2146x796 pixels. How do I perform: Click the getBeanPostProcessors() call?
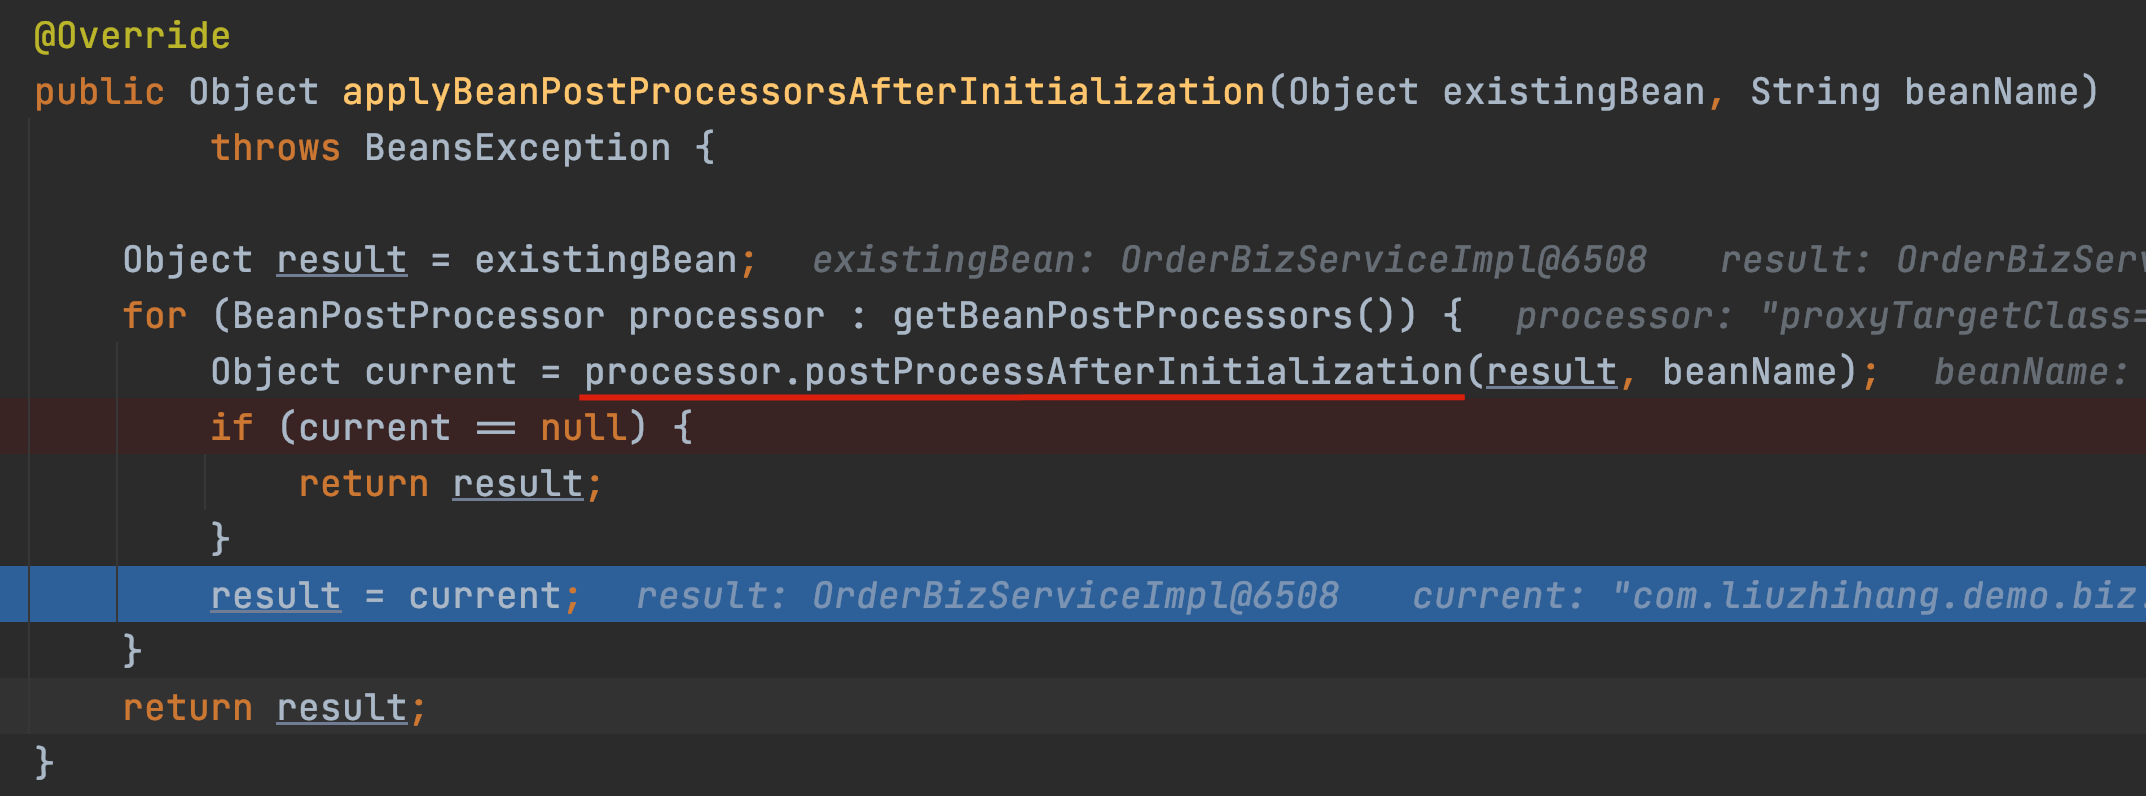[1155, 316]
